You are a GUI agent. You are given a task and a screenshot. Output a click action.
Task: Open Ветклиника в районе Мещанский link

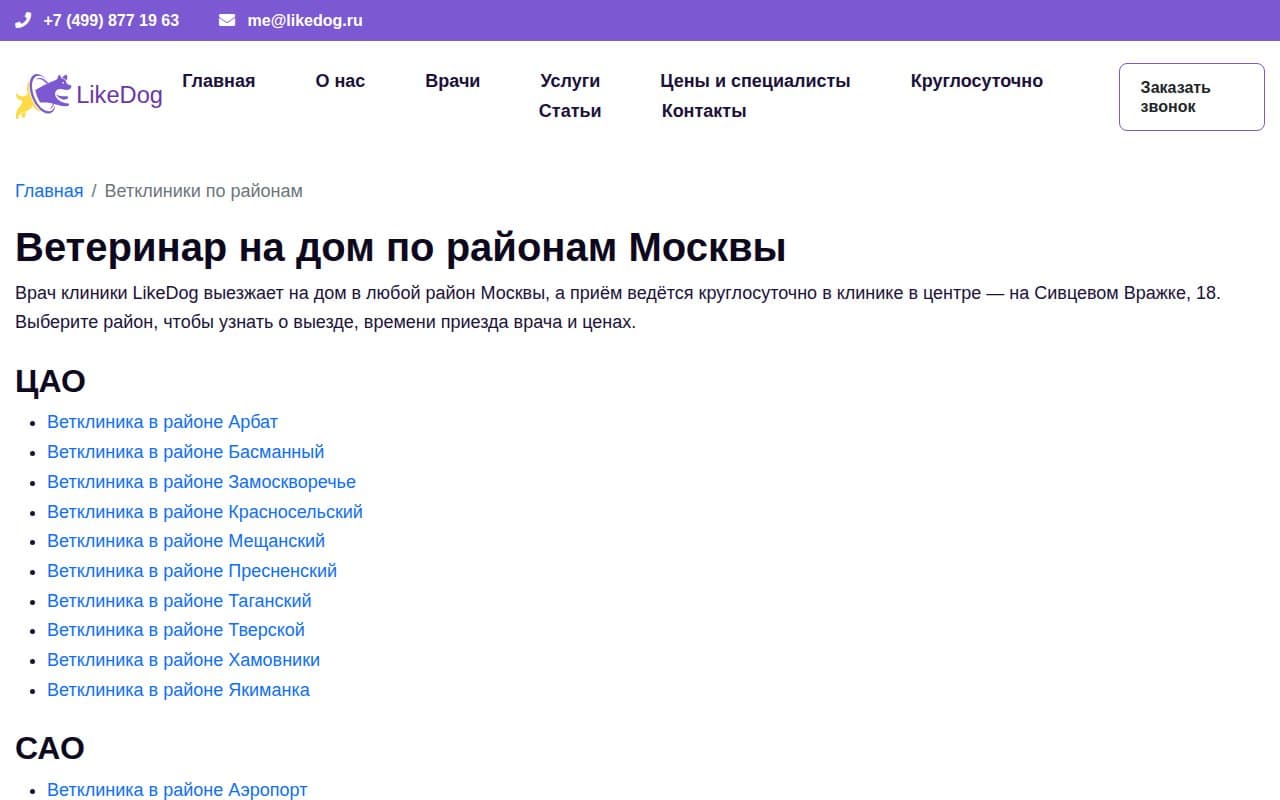coord(186,541)
